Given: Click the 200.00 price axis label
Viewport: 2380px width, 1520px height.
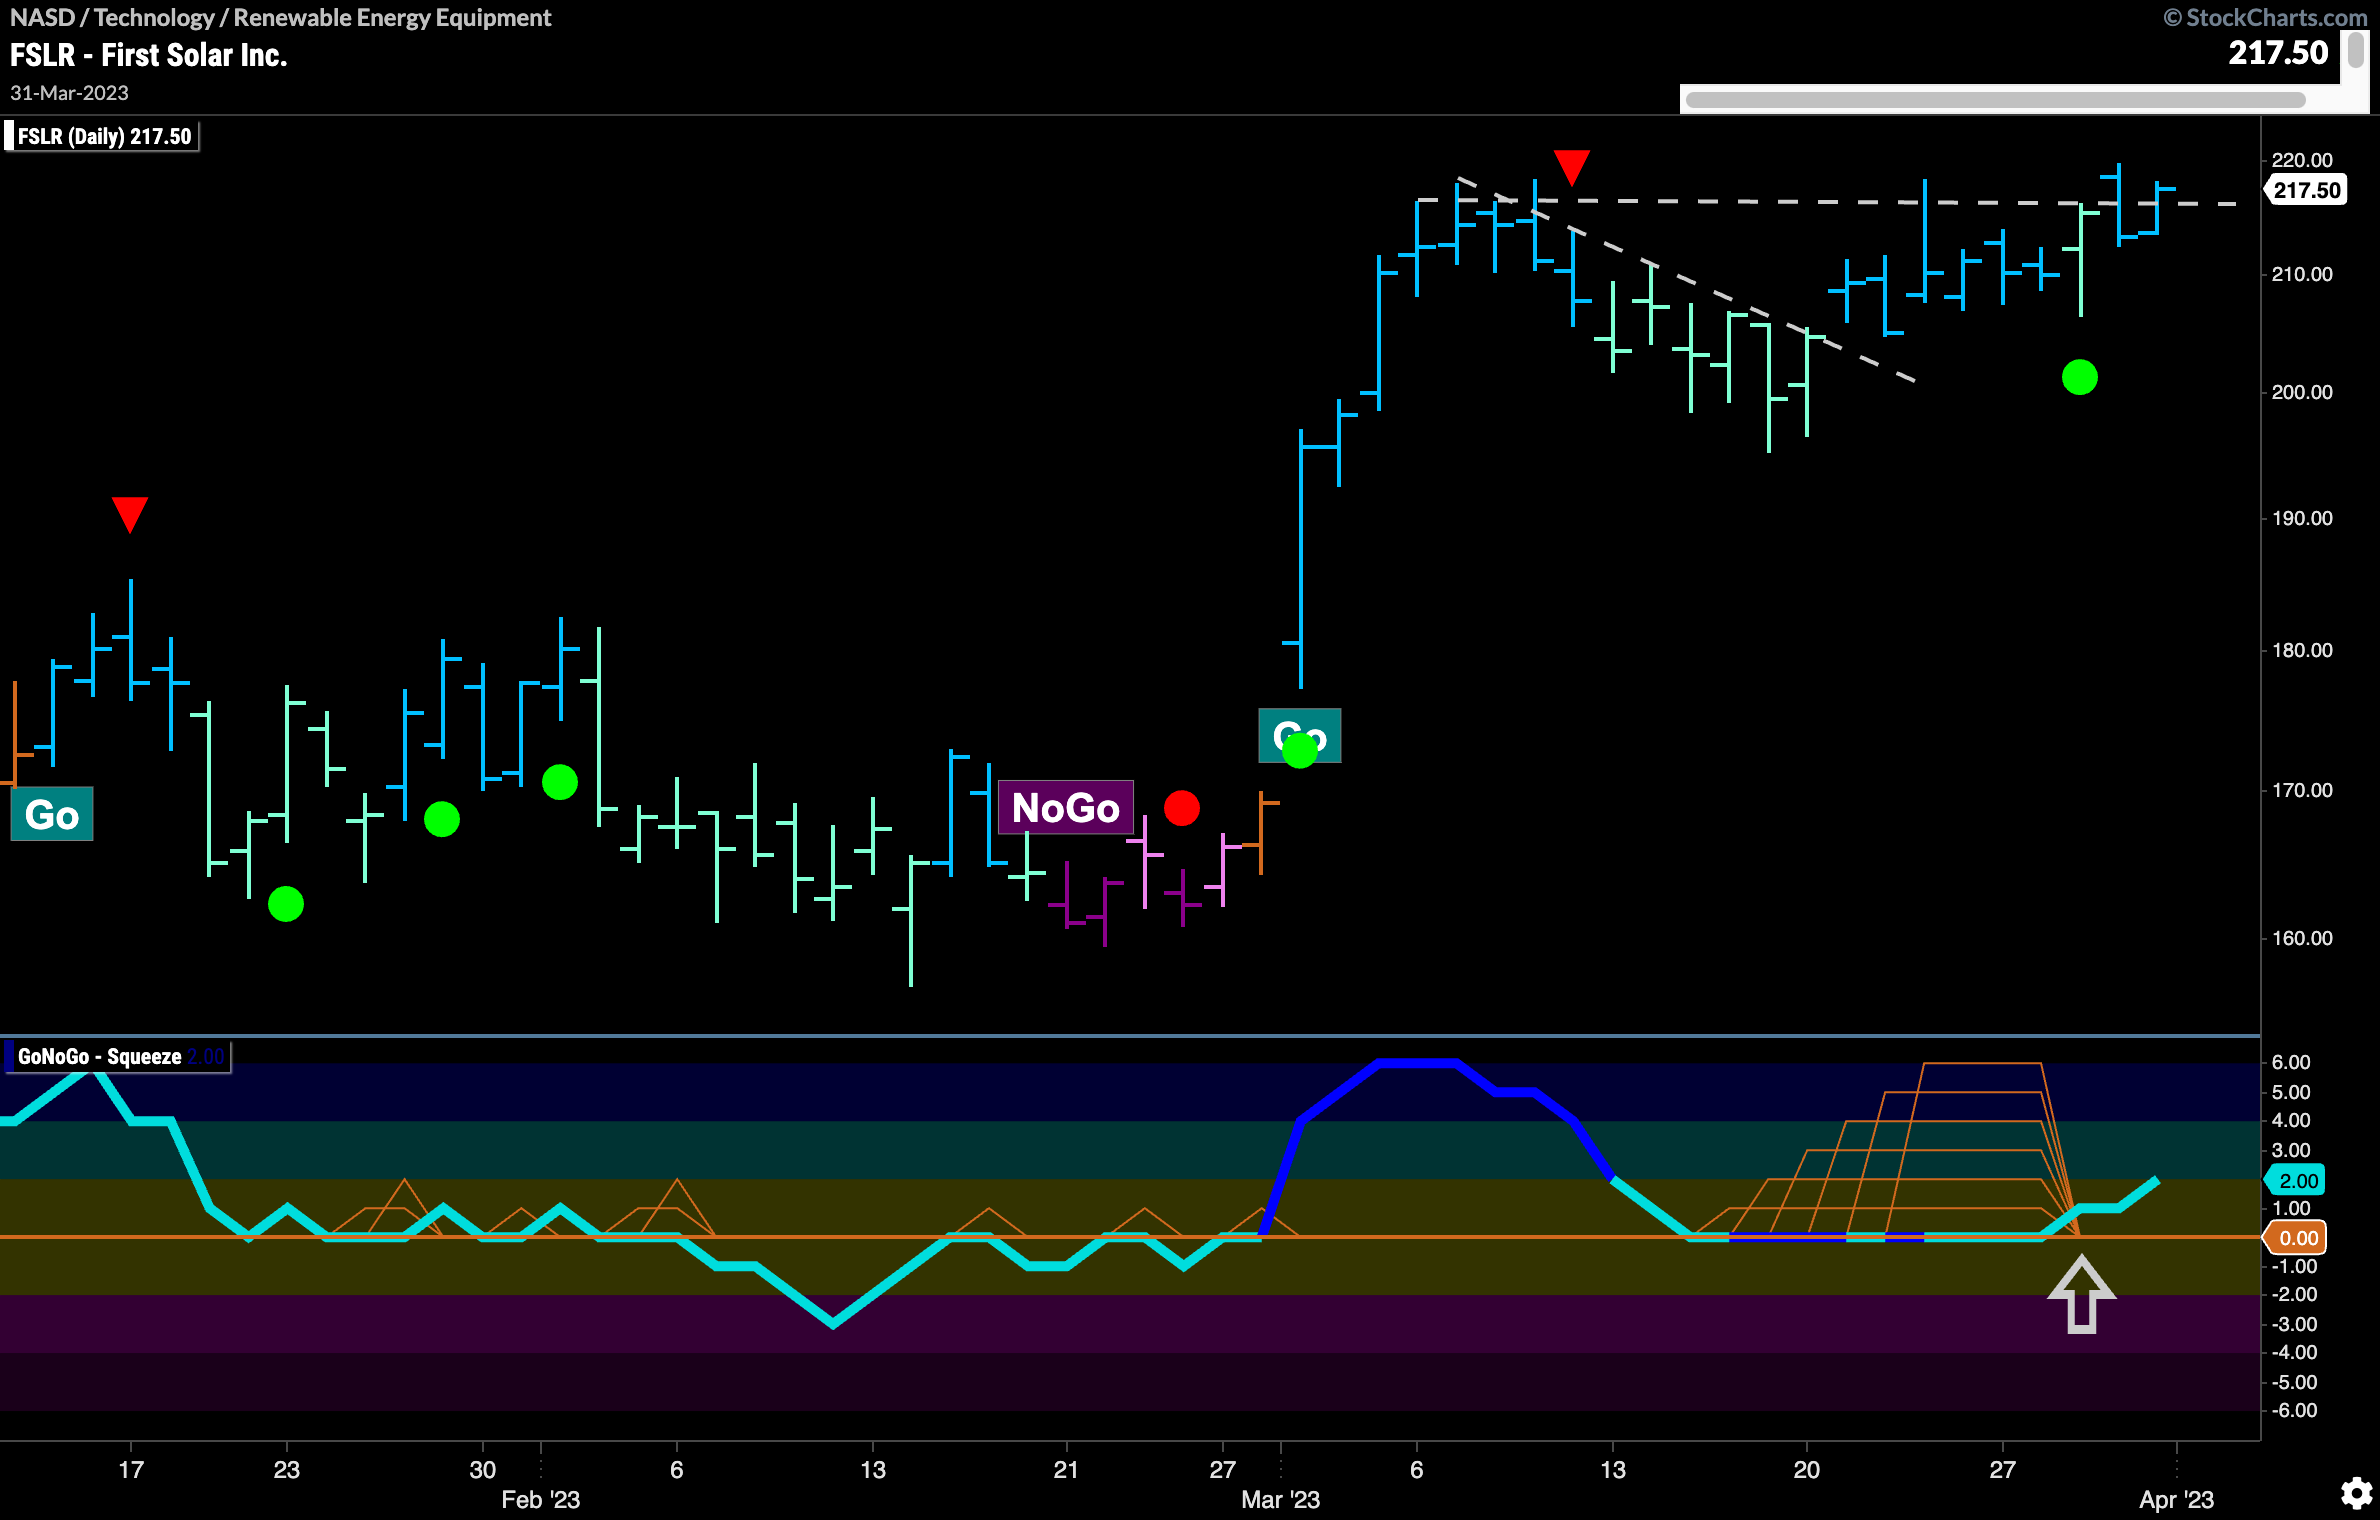Looking at the screenshot, I should pyautogui.click(x=2301, y=392).
